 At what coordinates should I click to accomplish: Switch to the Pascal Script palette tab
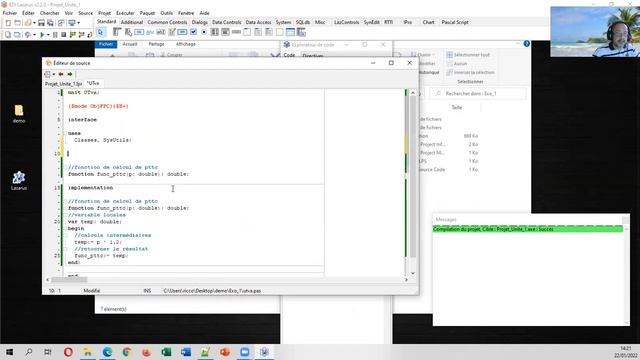pyautogui.click(x=455, y=22)
